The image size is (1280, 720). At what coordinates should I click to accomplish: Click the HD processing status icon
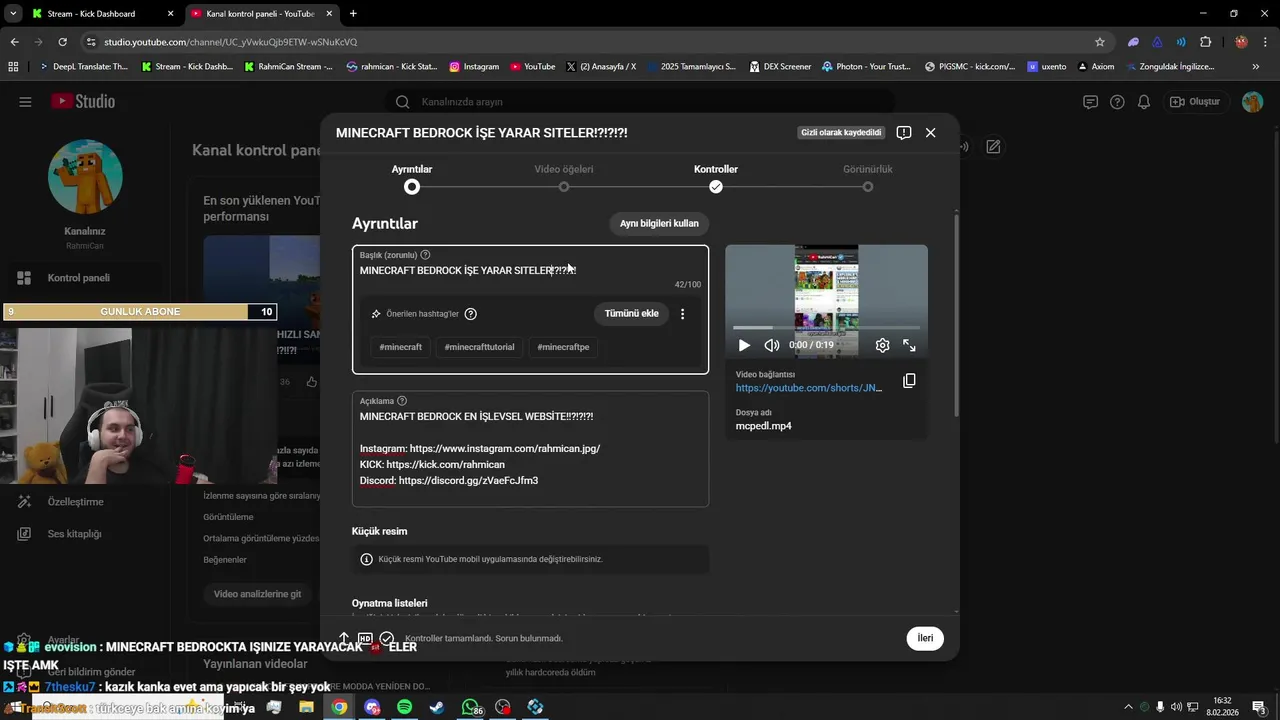click(x=365, y=638)
